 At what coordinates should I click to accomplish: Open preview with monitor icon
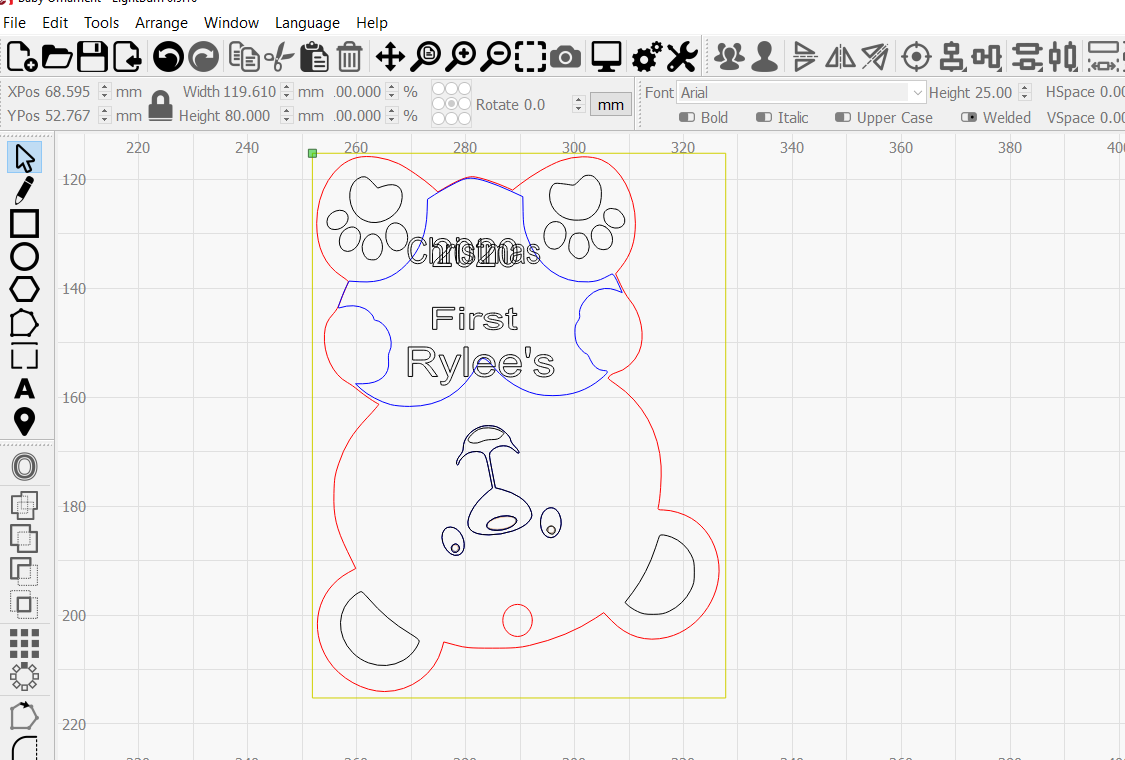tap(606, 57)
